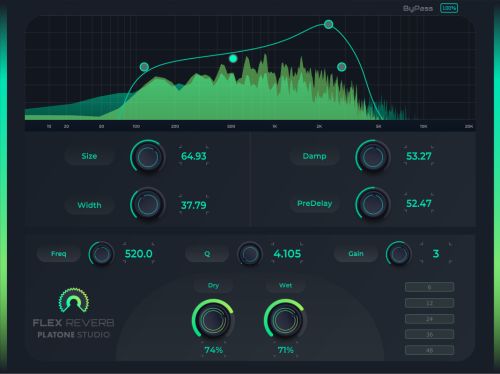Click the PreDelay knob
500x374 pixels.
click(x=373, y=204)
